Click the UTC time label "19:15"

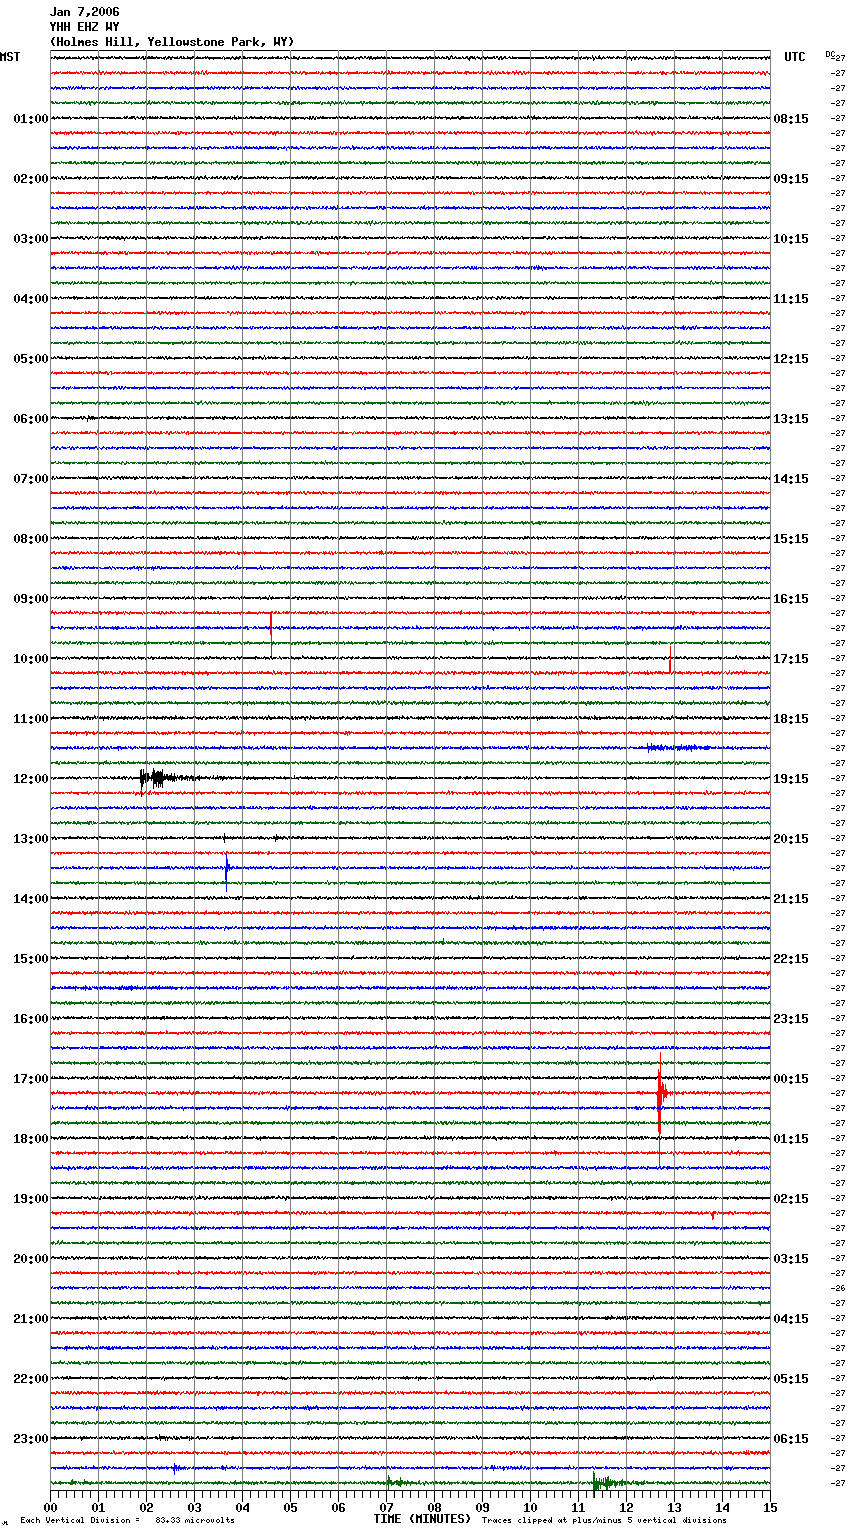791,779
